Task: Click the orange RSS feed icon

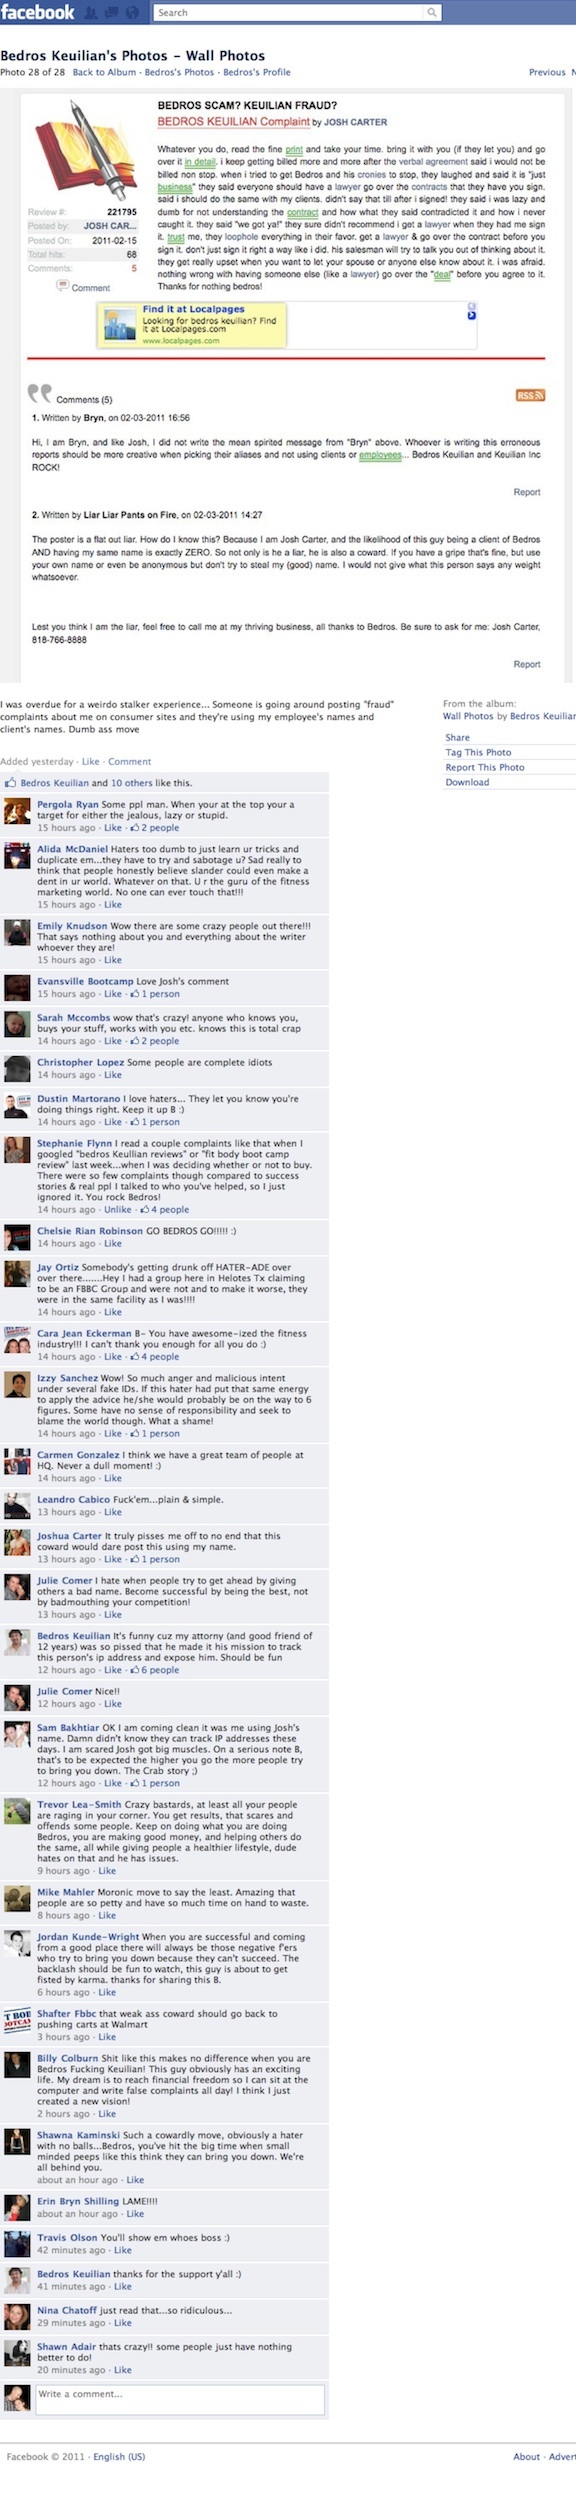Action: click(x=530, y=395)
